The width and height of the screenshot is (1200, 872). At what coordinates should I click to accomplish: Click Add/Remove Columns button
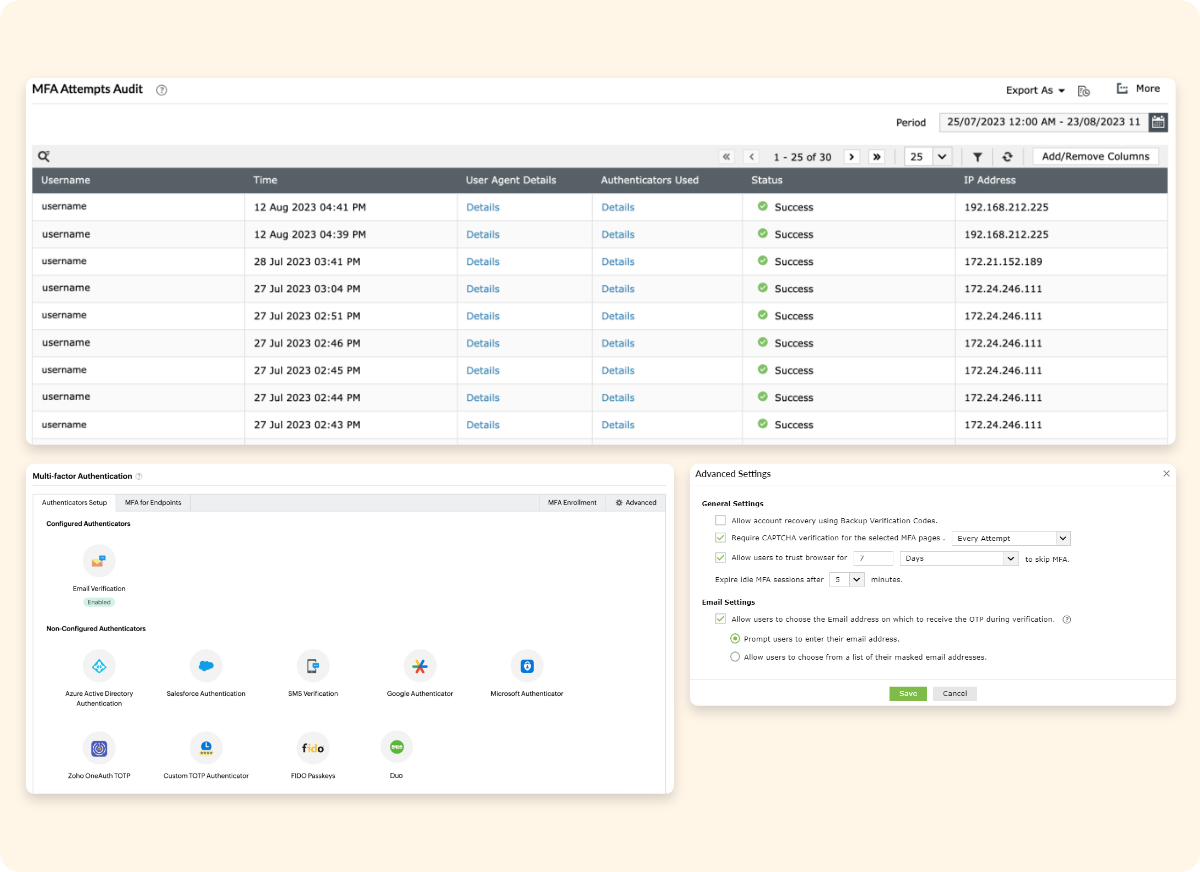pos(1096,157)
